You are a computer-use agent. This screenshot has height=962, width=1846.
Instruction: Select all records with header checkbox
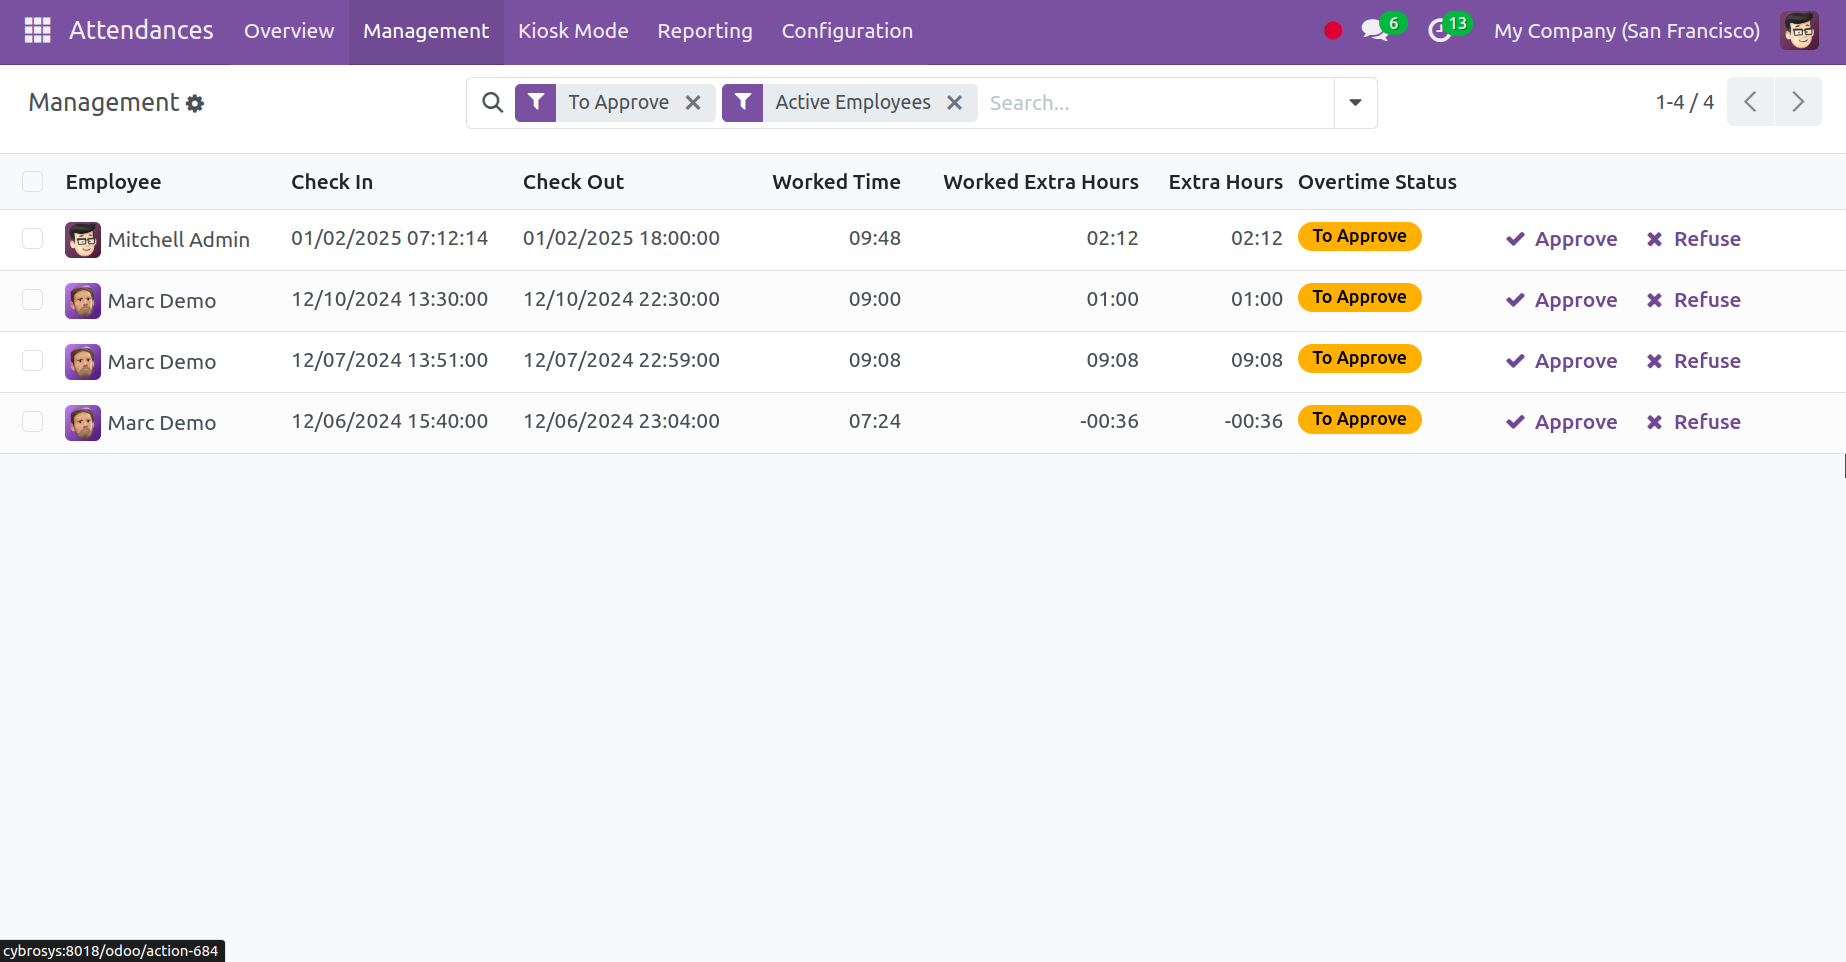pos(33,181)
